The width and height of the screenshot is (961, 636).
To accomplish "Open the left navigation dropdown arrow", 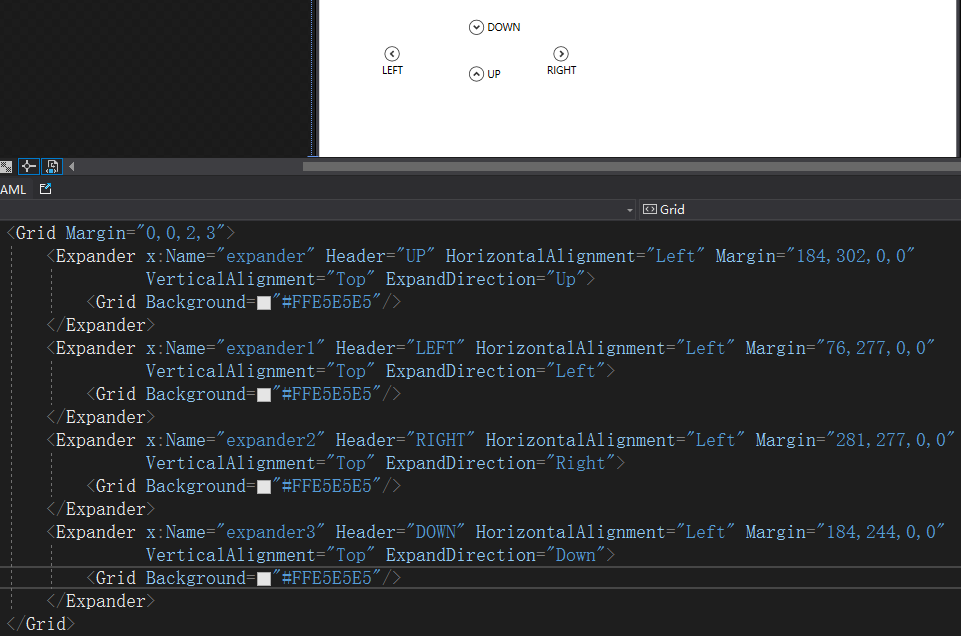I will (630, 210).
